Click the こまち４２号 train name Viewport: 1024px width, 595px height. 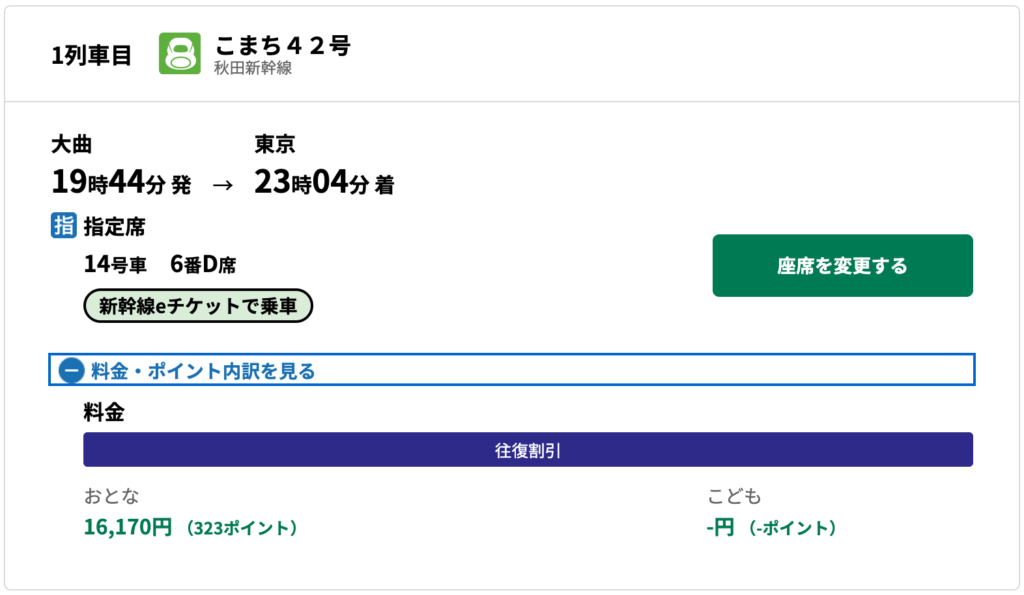coord(282,46)
